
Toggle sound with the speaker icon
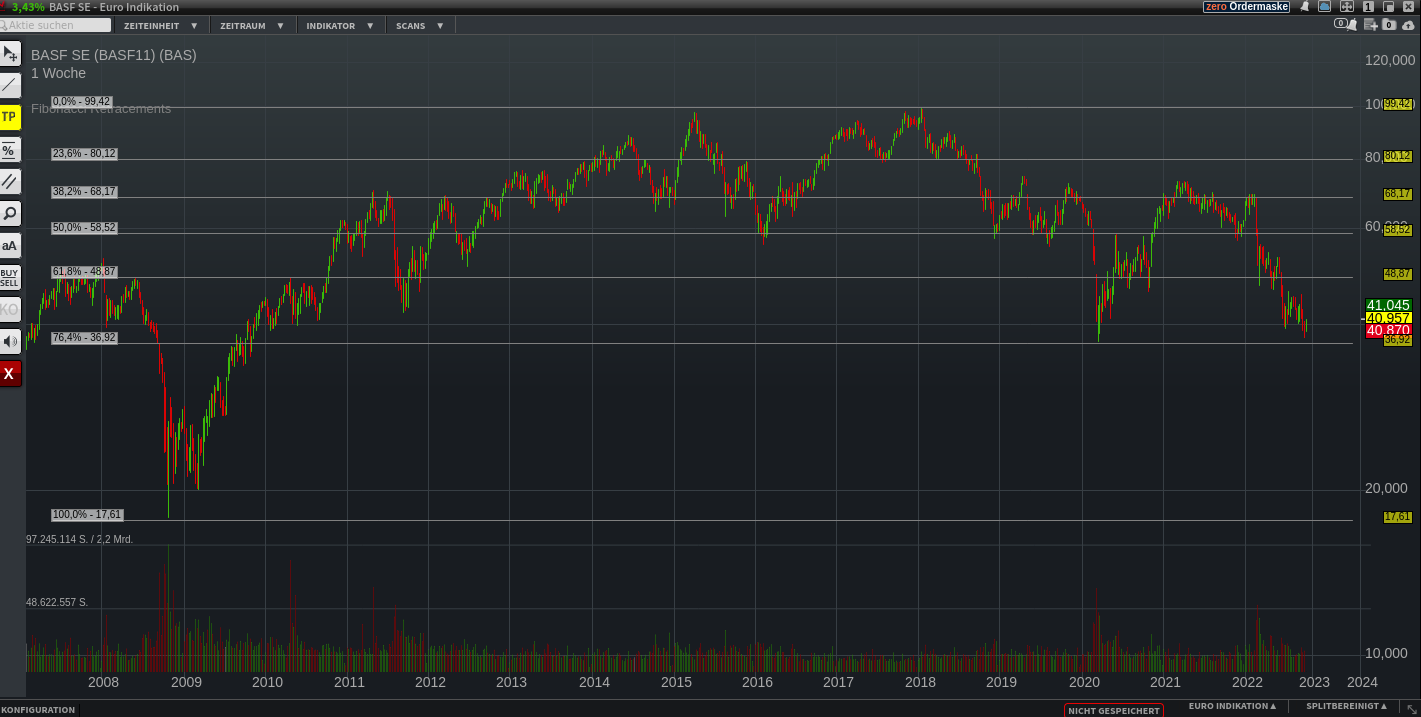click(x=10, y=342)
